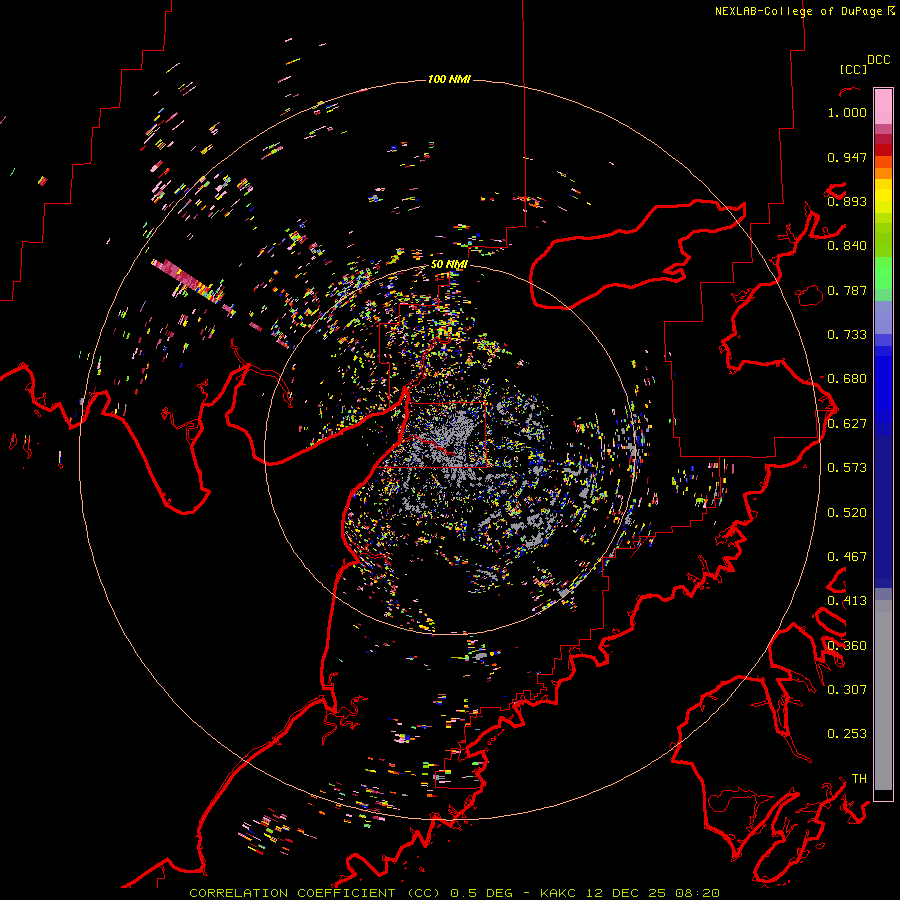Click the 0.893 scale value
Viewport: 900px width, 900px height.
pos(847,201)
